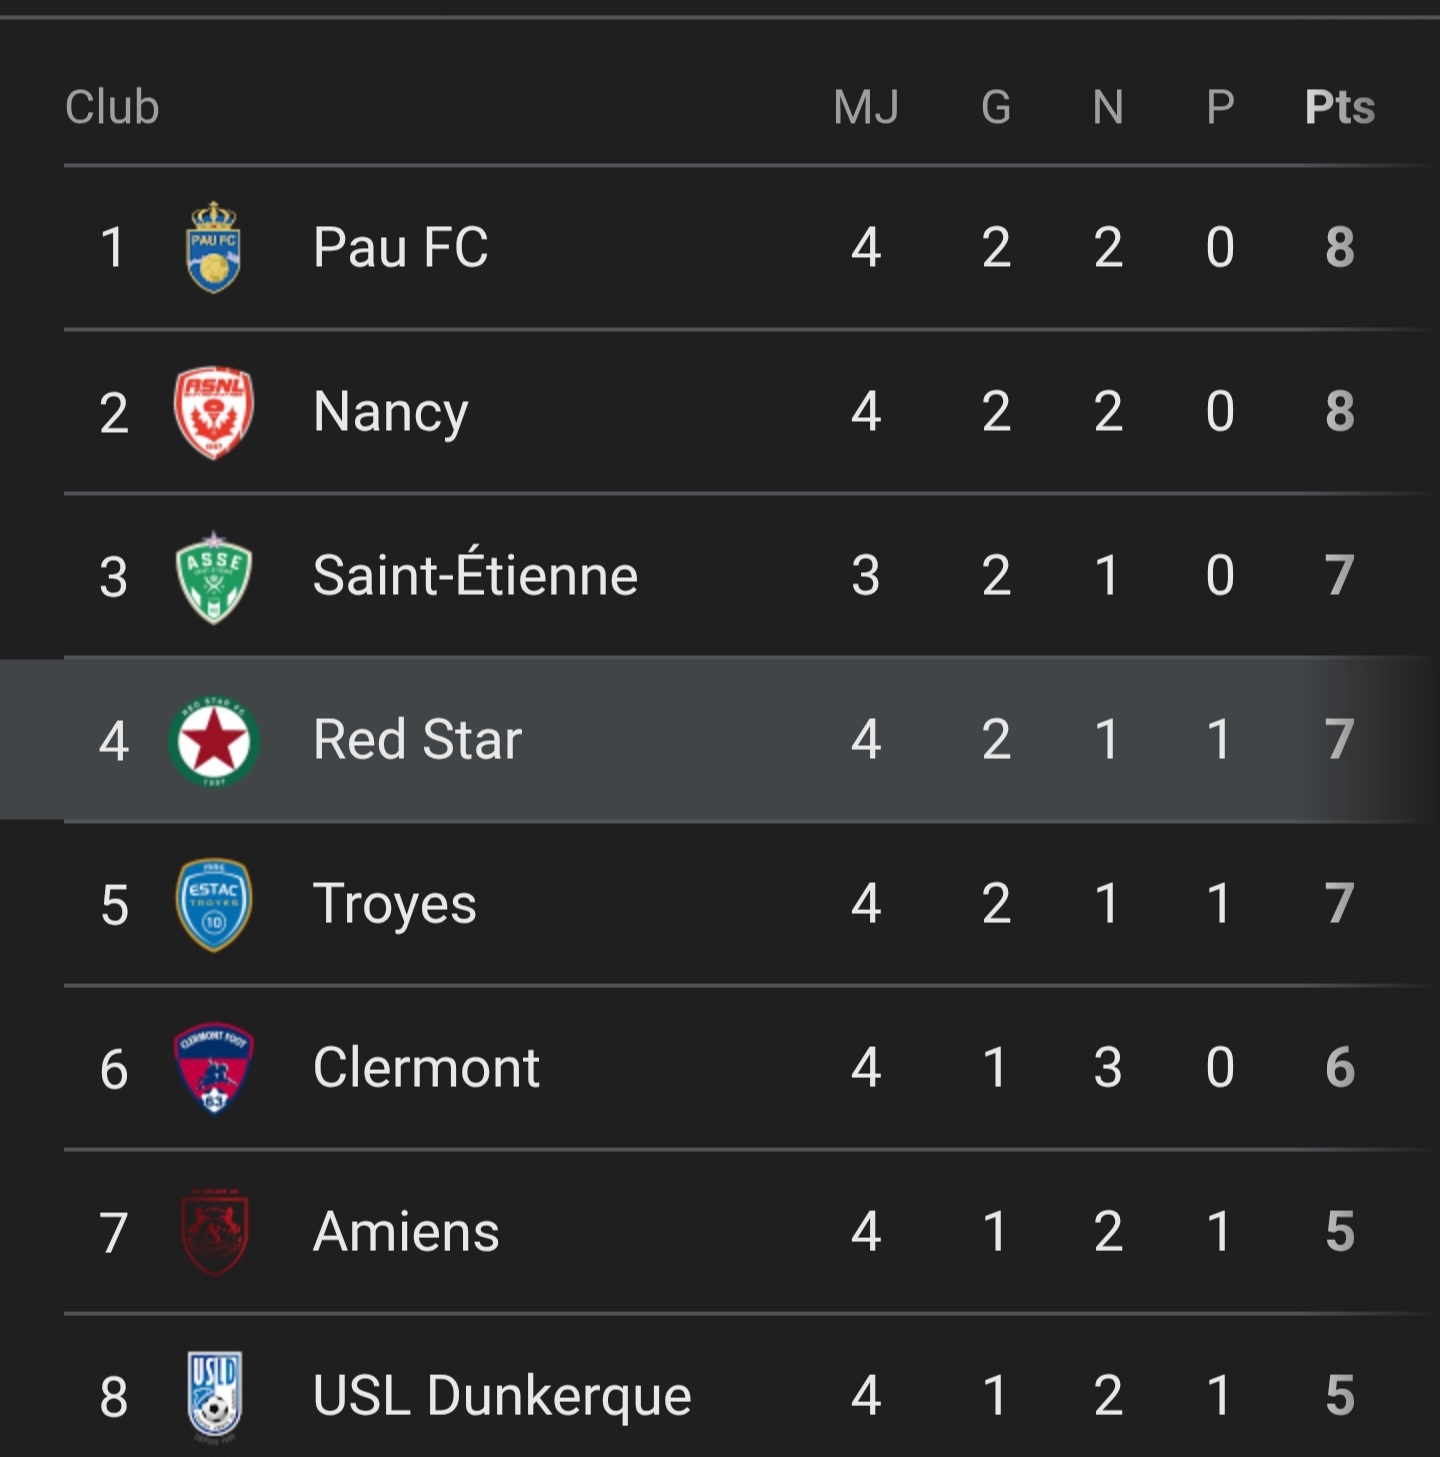The image size is (1440, 1457).
Task: Select the USL Dunkerque badge
Action: tap(213, 1396)
